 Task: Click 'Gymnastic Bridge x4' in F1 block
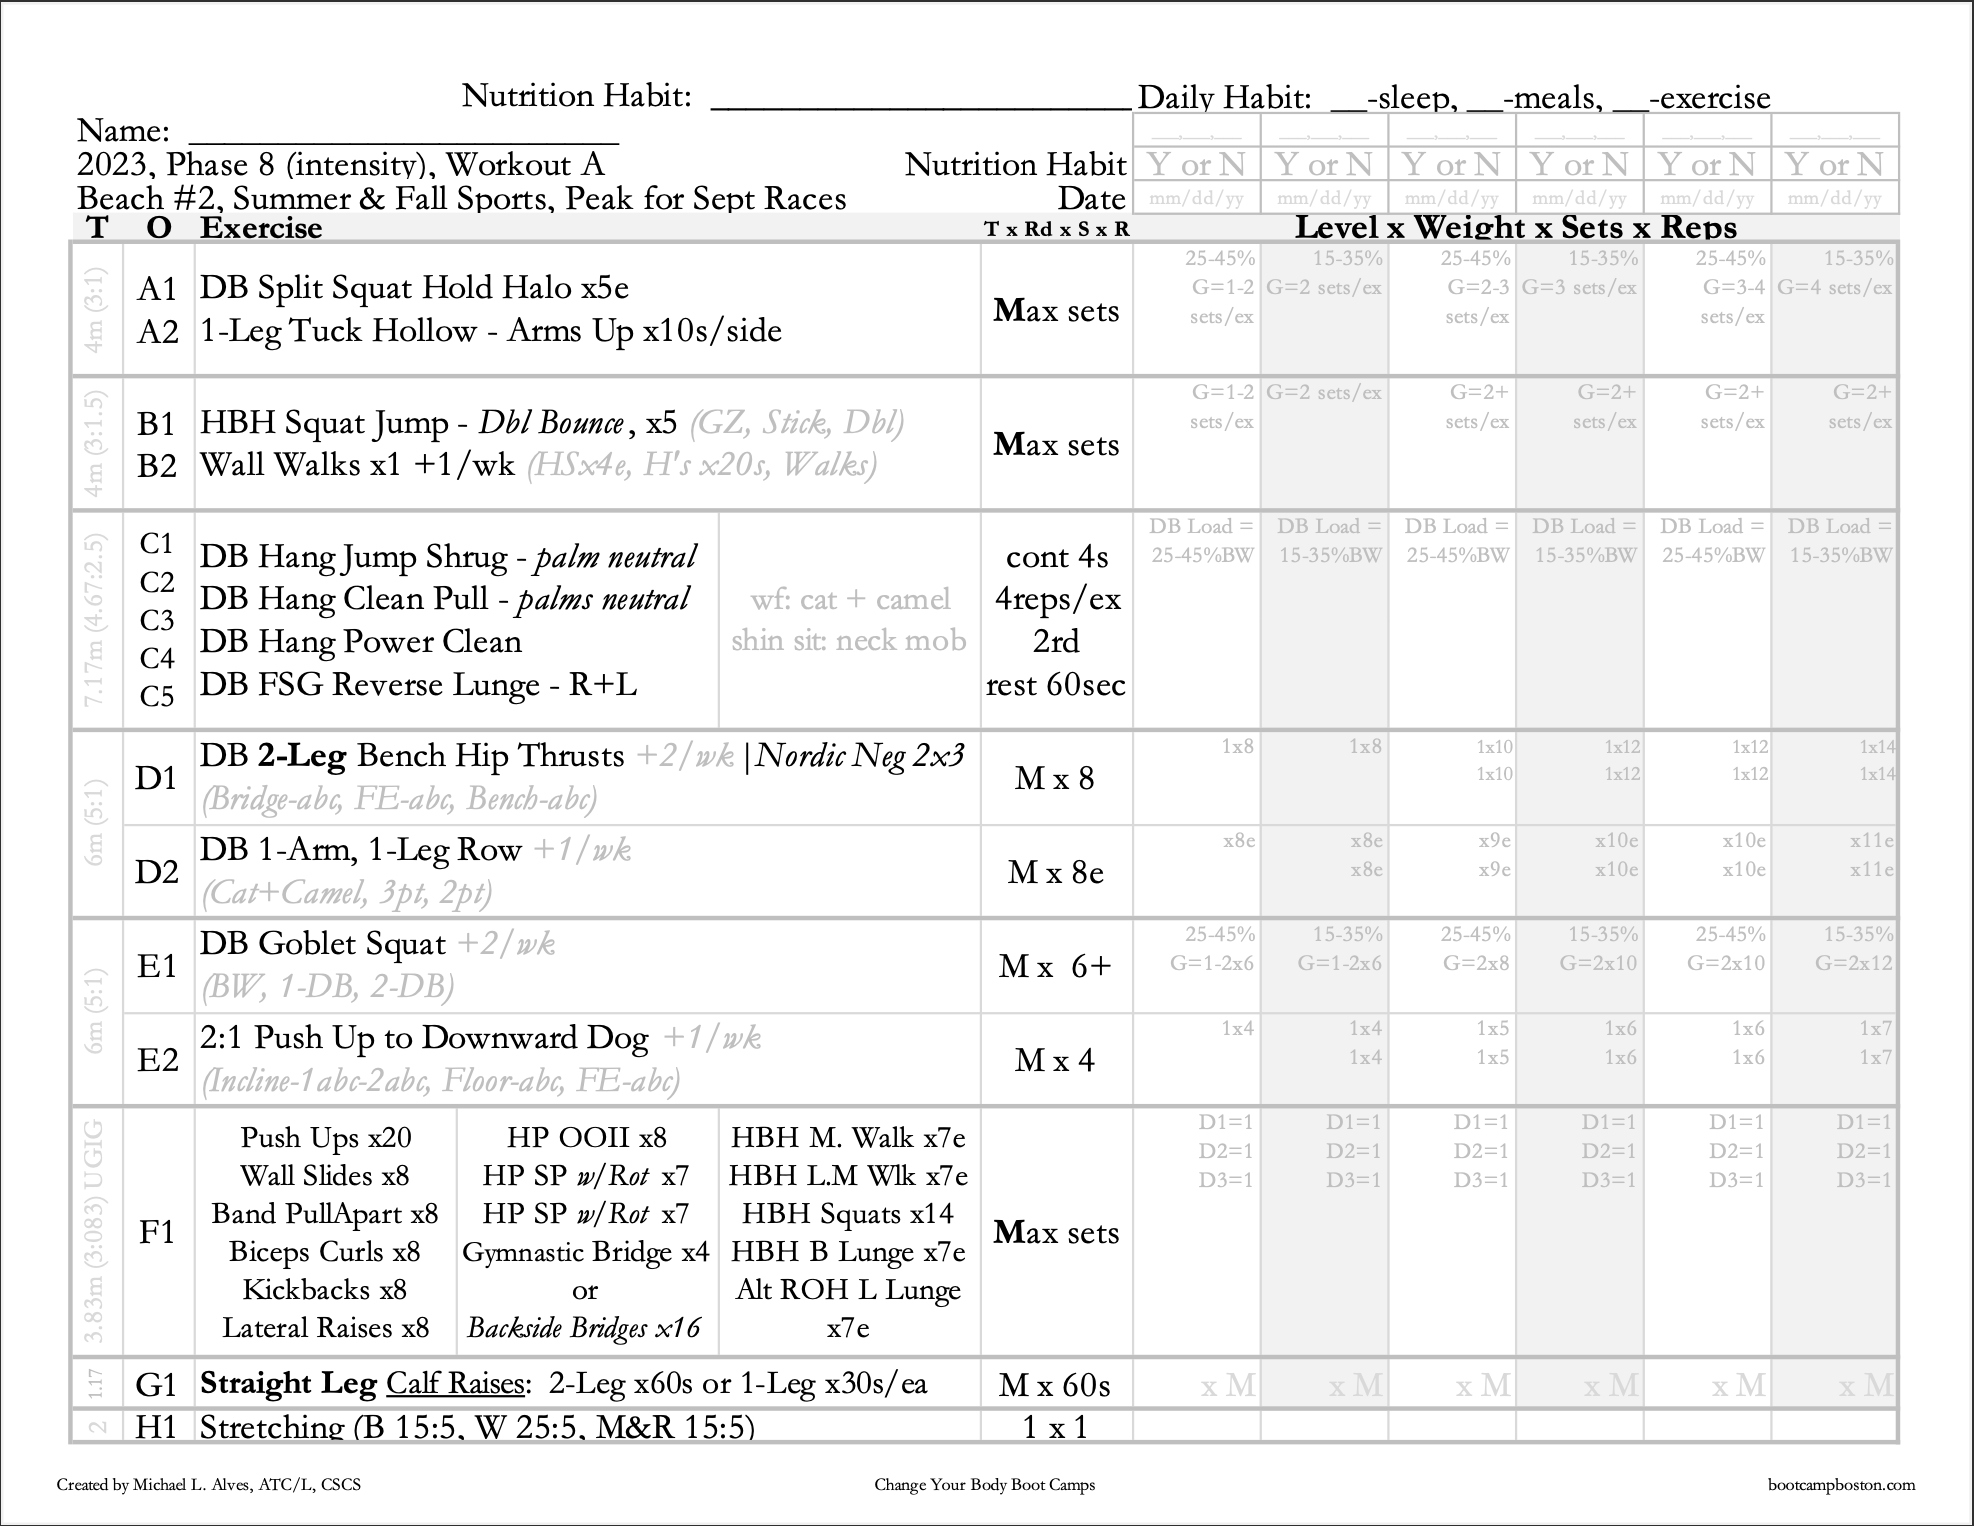[586, 1252]
